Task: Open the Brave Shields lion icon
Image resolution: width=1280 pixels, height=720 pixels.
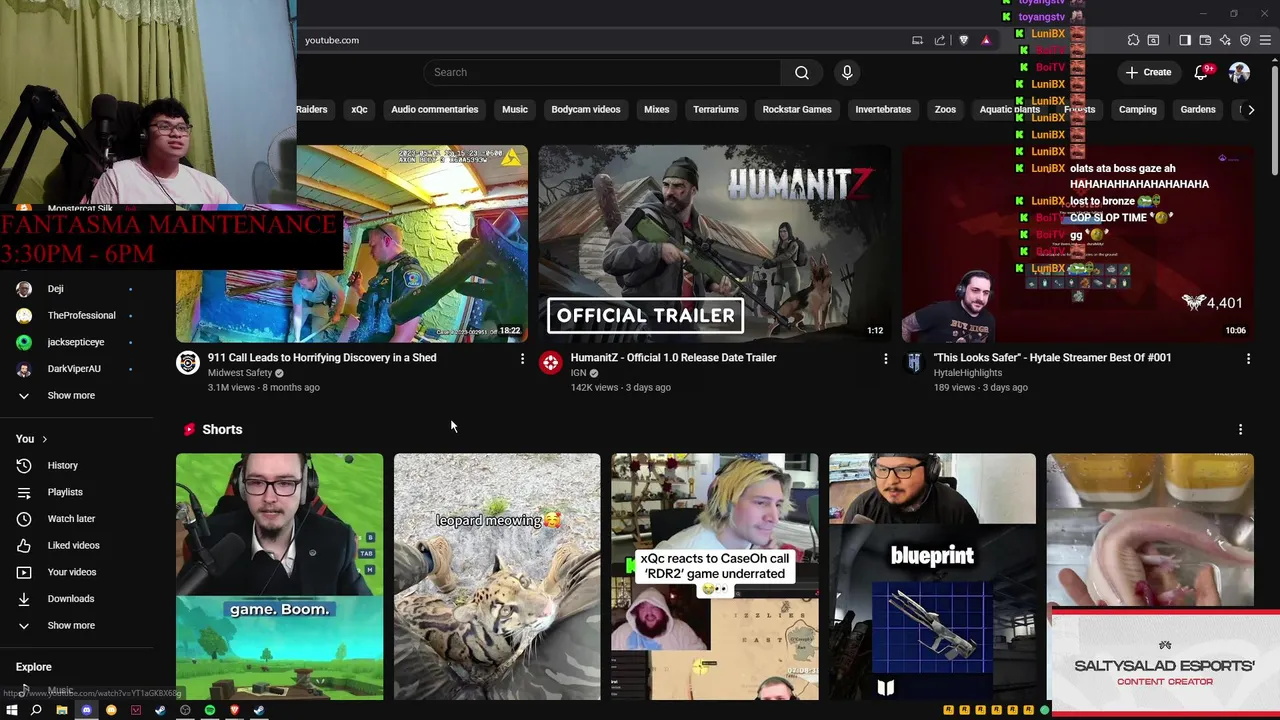Action: point(964,40)
